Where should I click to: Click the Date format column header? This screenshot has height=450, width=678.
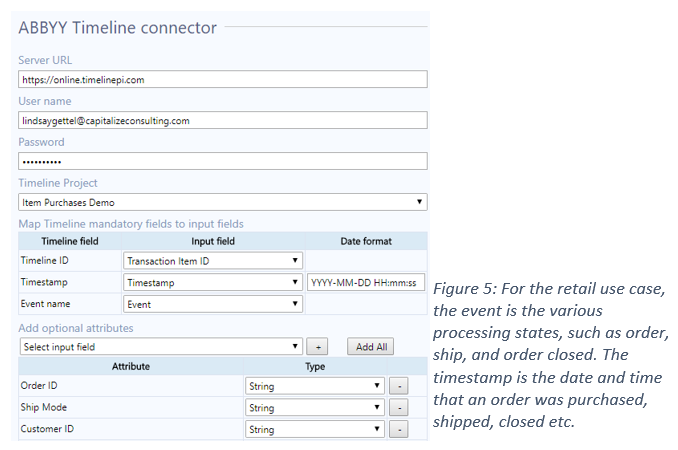click(x=367, y=241)
